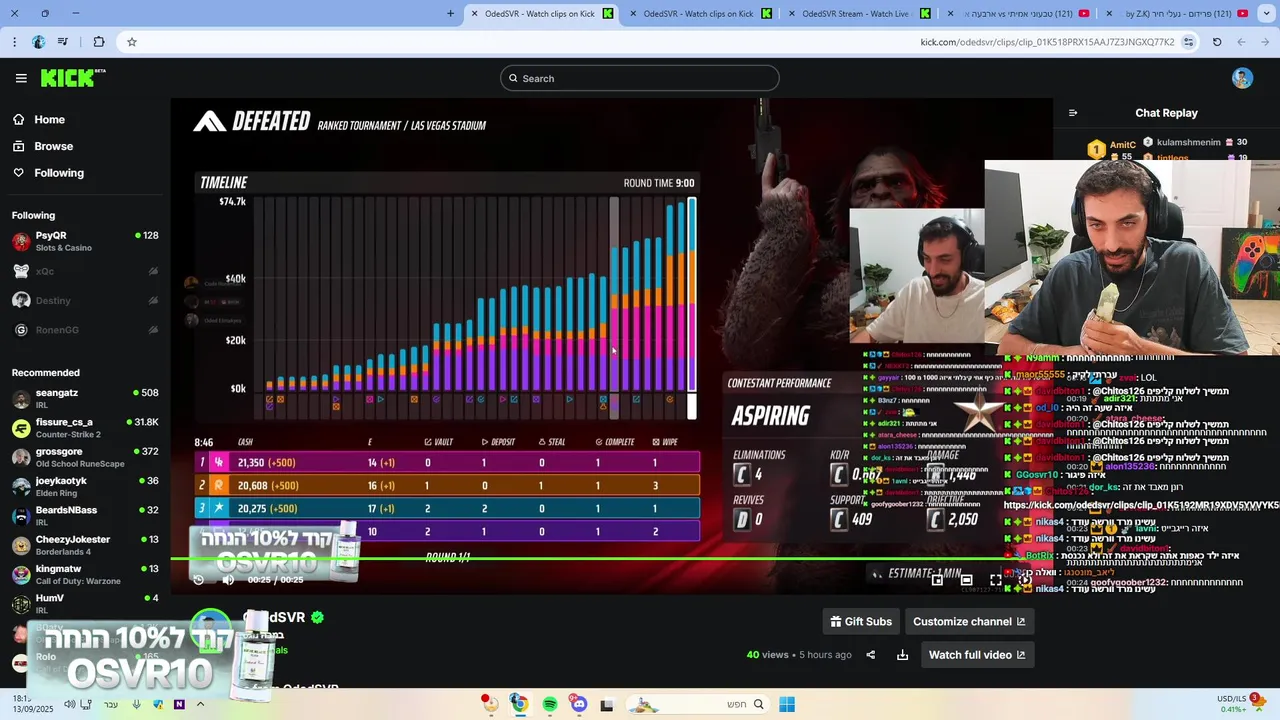Open Chrome three-dot menu
Image resolution: width=1280 pixels, height=720 pixels.
[x=14, y=42]
